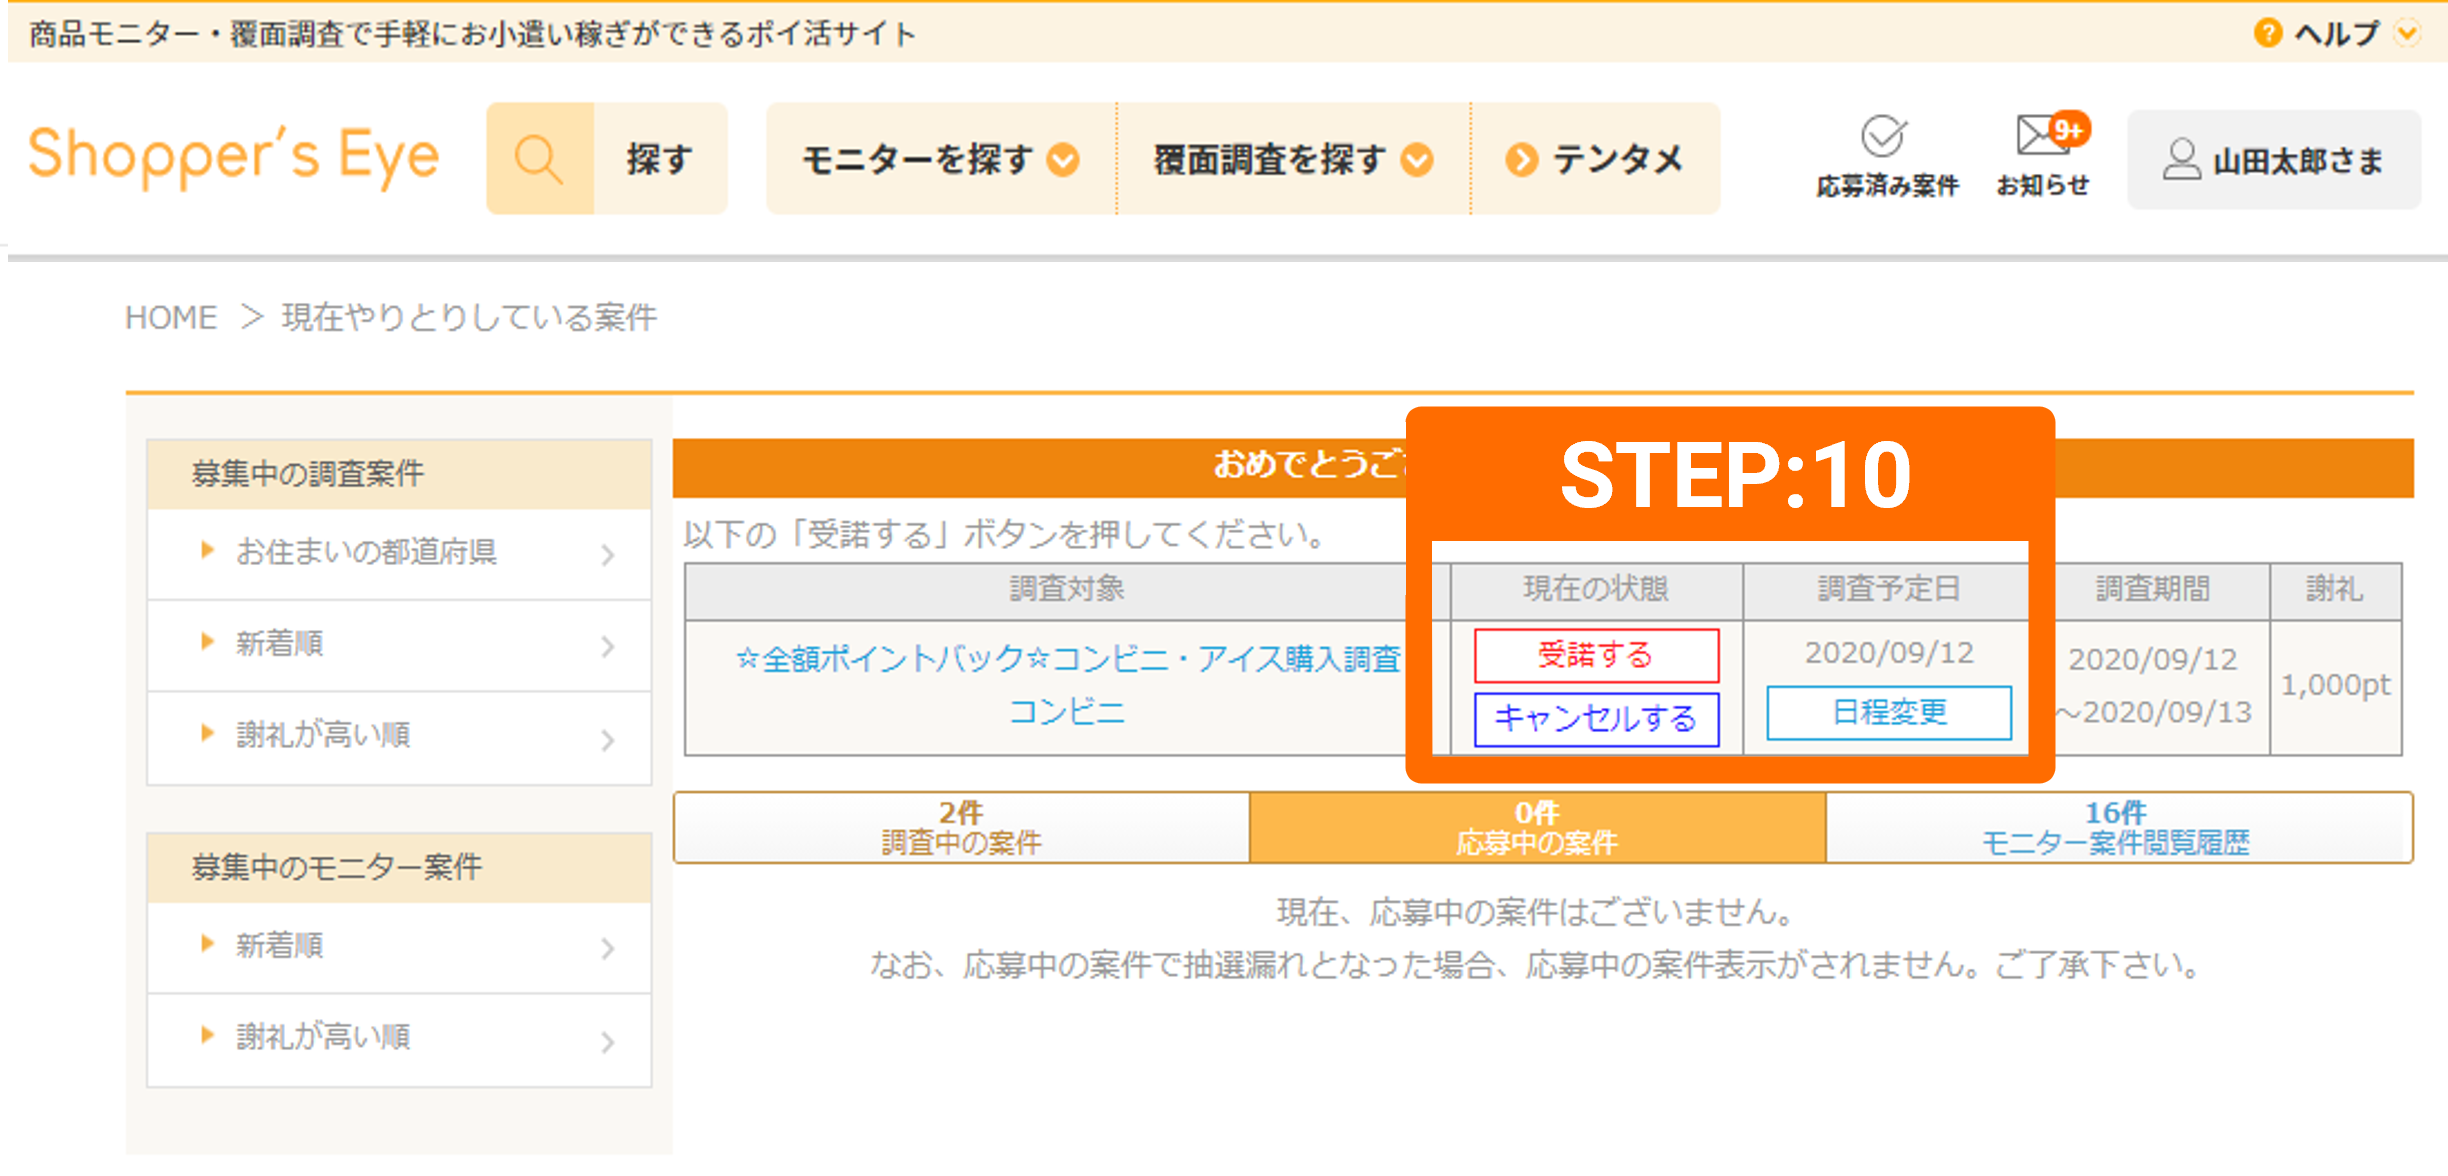Viewport: 2448px width, 1176px height.
Task: Click the chevron arrow beside お住まいの都道府県
Action: point(608,555)
